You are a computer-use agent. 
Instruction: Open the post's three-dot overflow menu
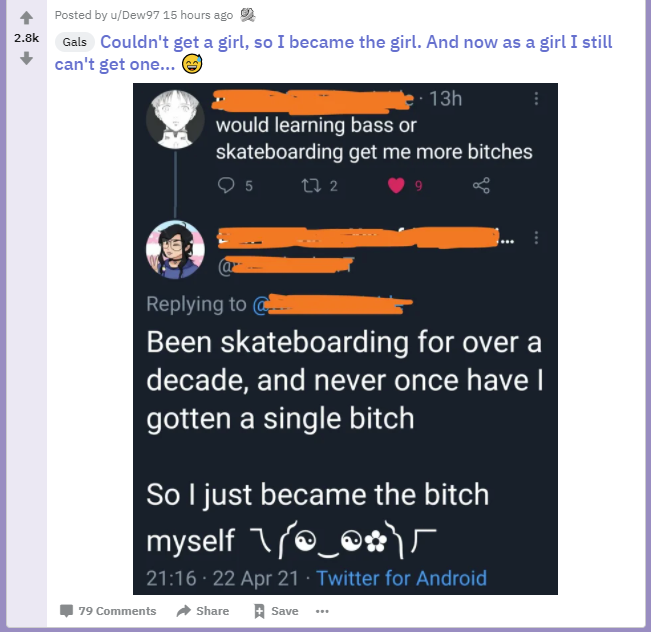(322, 611)
